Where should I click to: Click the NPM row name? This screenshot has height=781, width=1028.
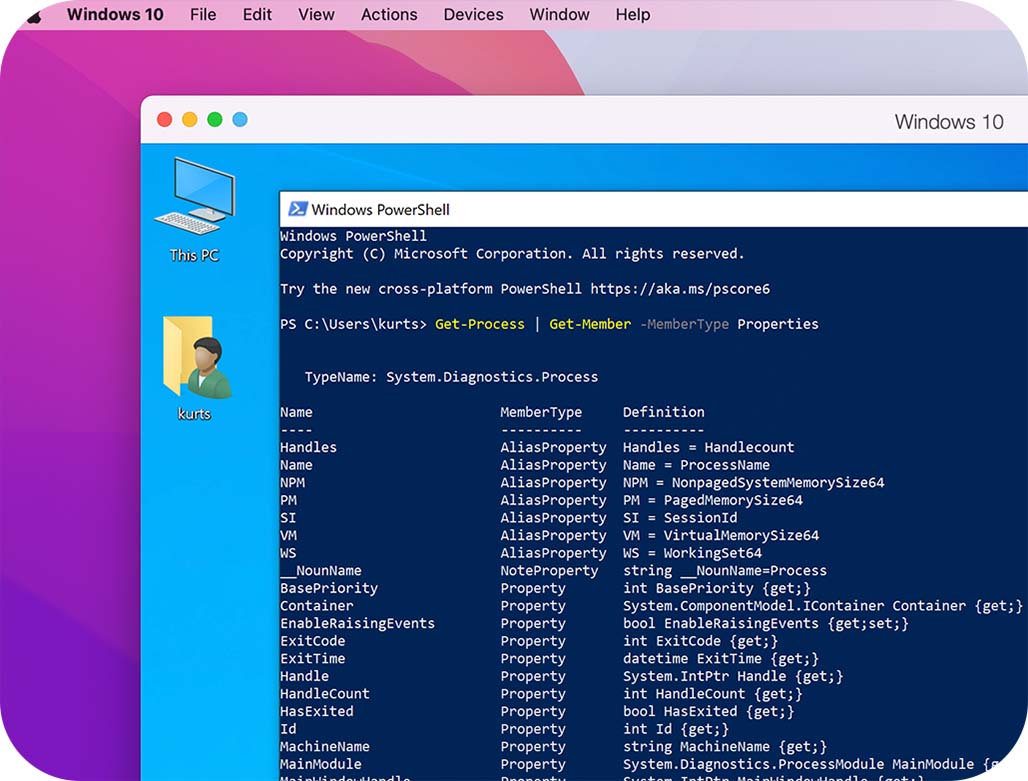[292, 483]
